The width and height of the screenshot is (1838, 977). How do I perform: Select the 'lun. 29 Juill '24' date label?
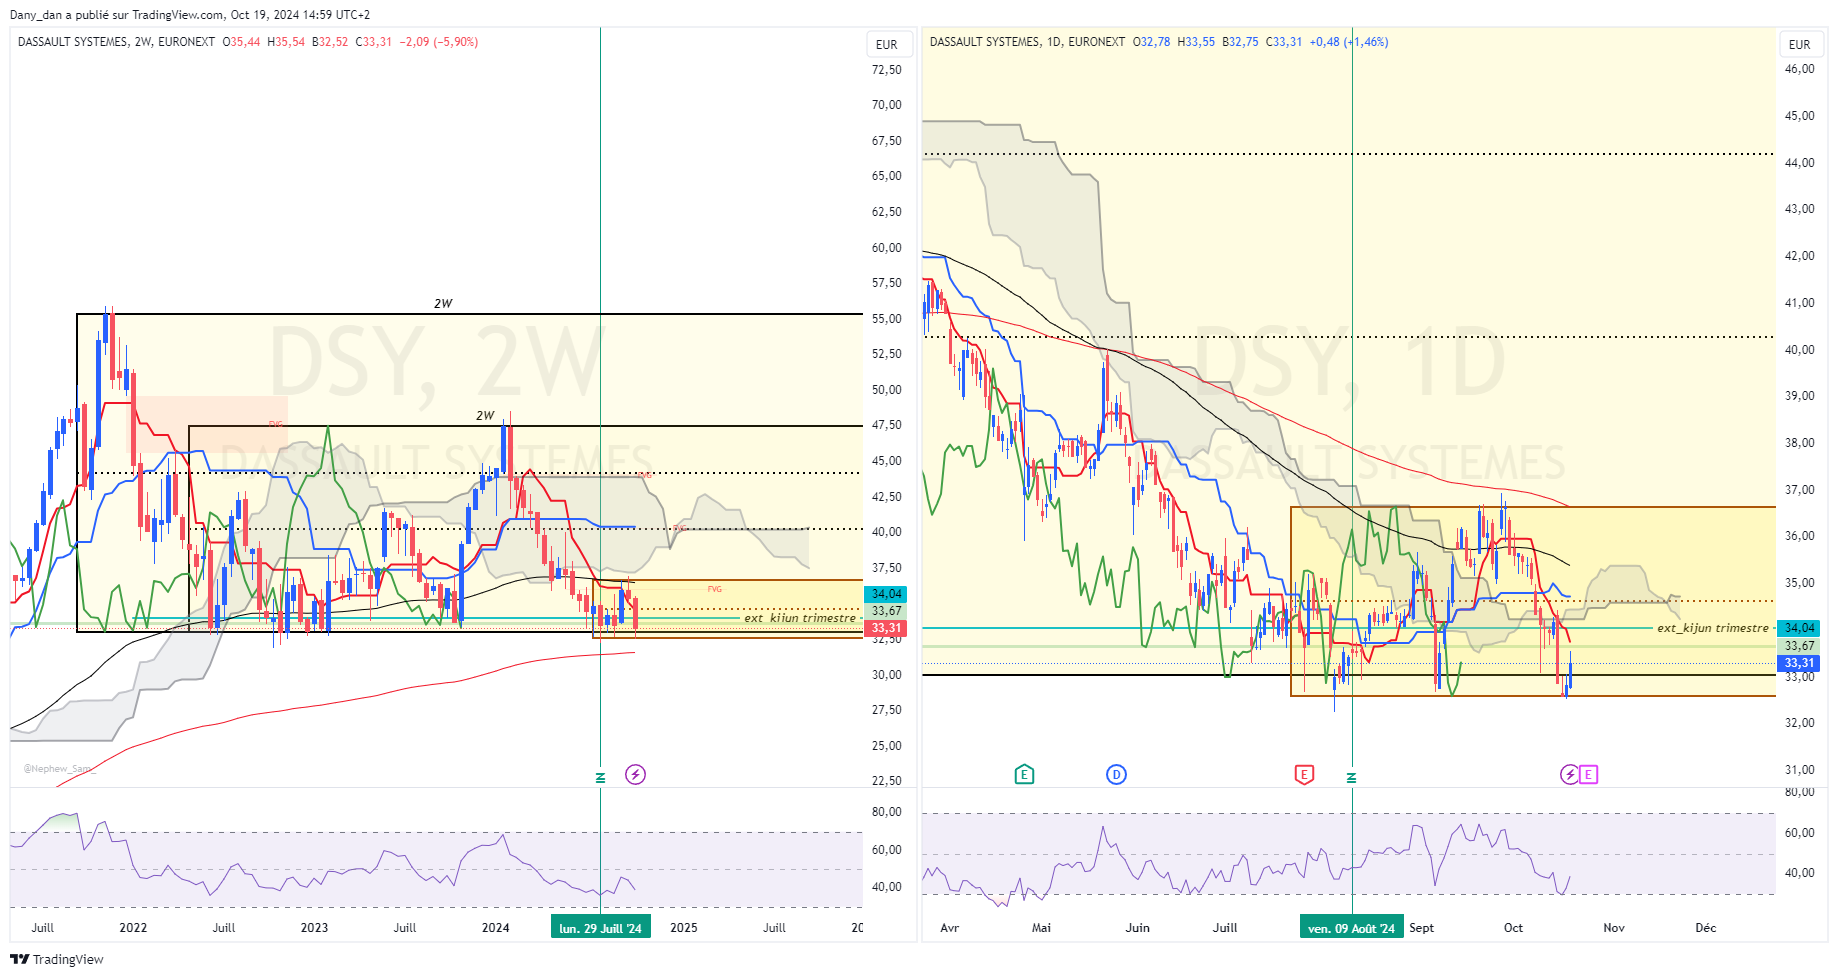click(x=601, y=928)
